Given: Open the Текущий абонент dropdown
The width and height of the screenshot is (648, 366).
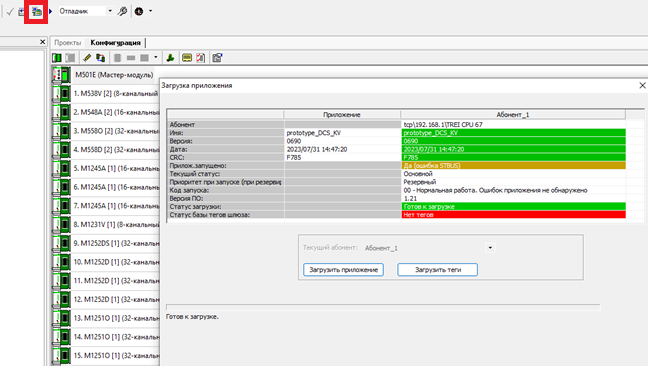Looking at the screenshot, I should 490,248.
